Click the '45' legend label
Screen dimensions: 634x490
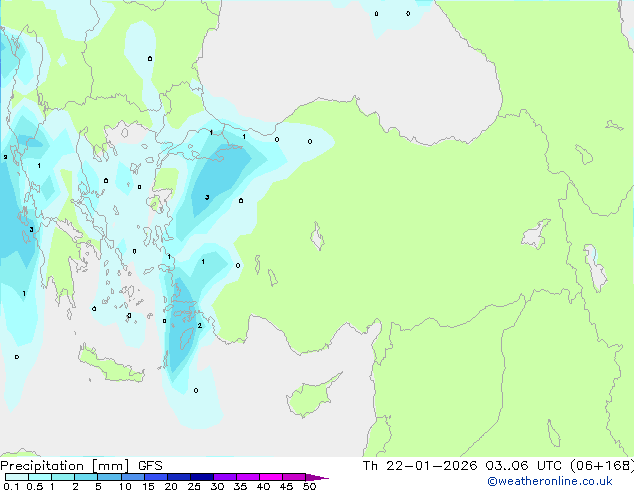pos(286,486)
